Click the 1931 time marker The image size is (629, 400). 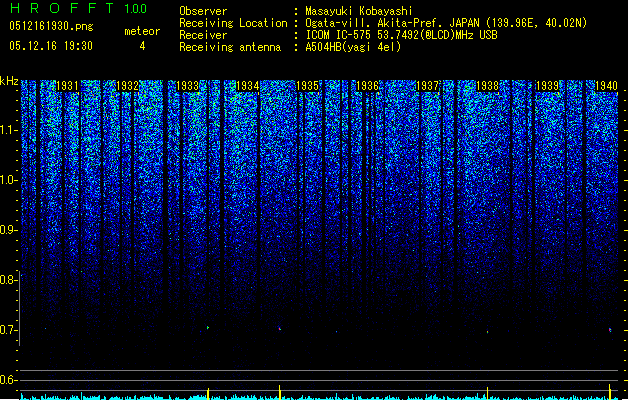click(67, 86)
